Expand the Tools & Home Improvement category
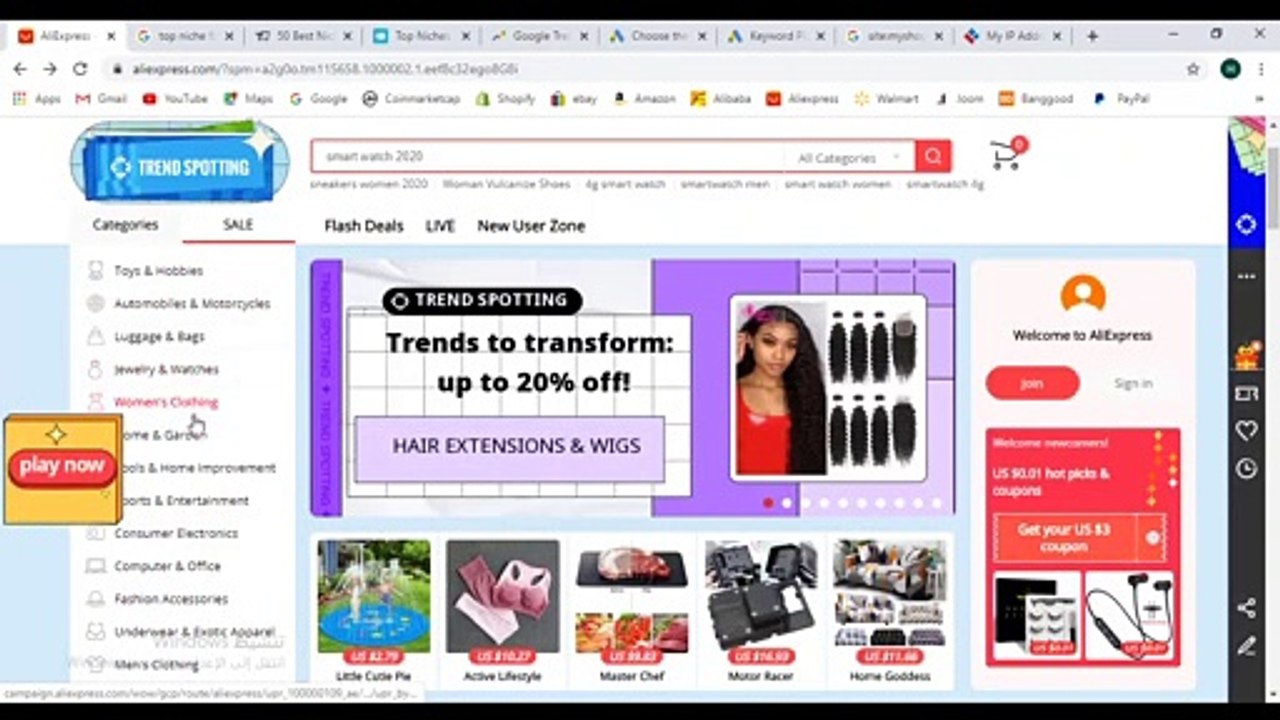This screenshot has width=1280, height=720. (193, 468)
